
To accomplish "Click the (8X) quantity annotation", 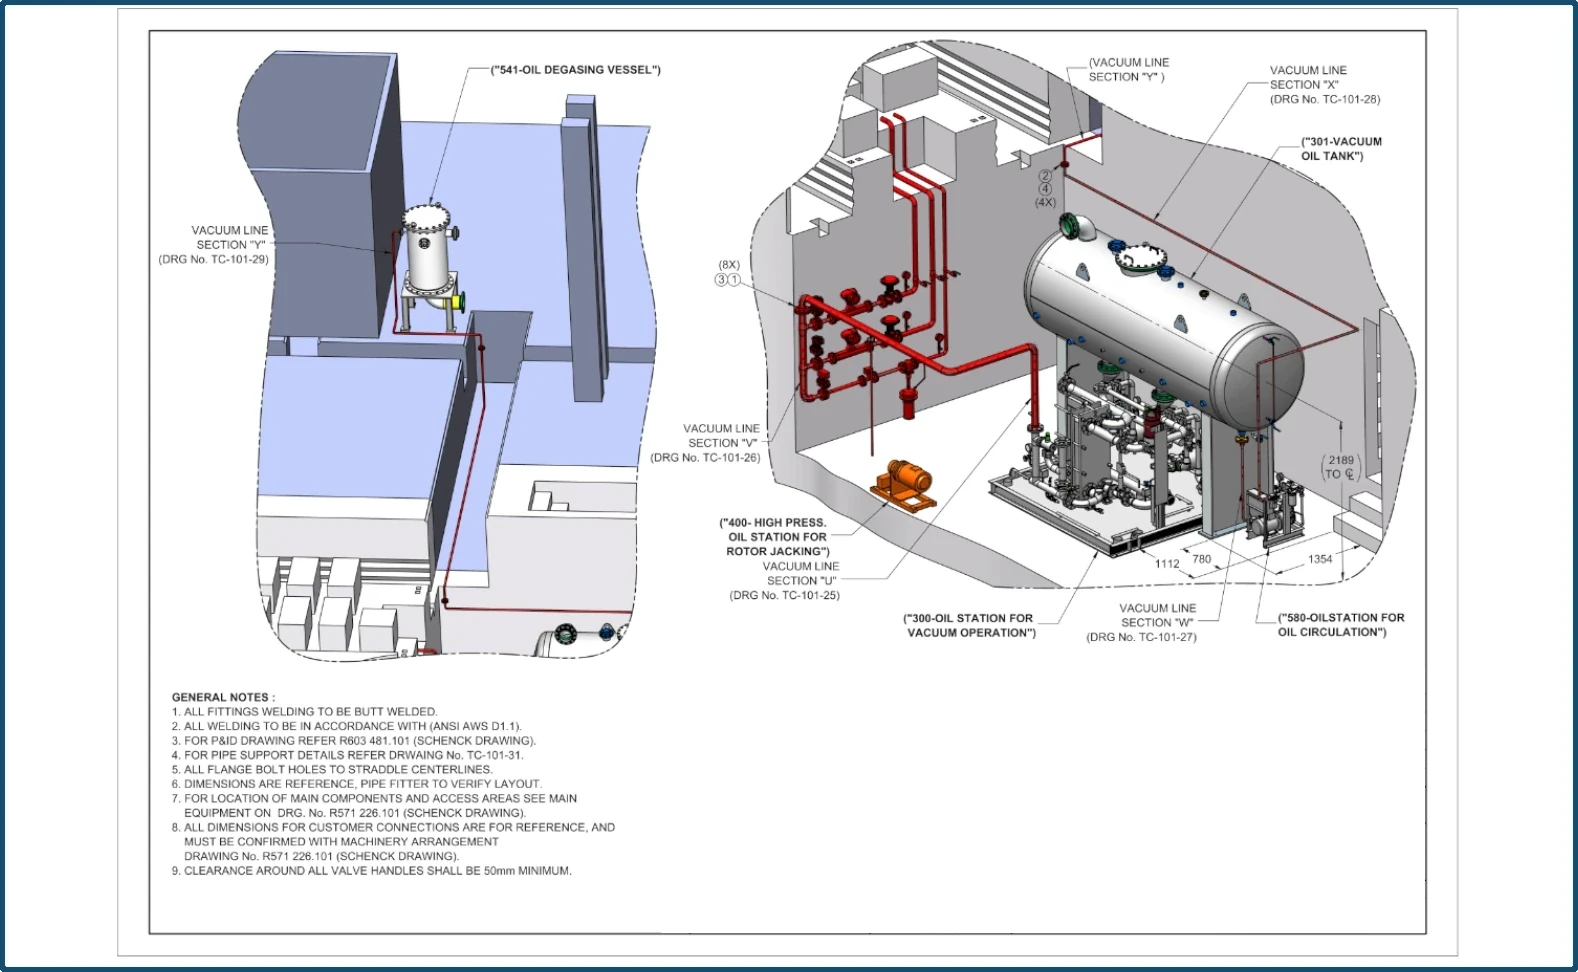I will click(729, 265).
